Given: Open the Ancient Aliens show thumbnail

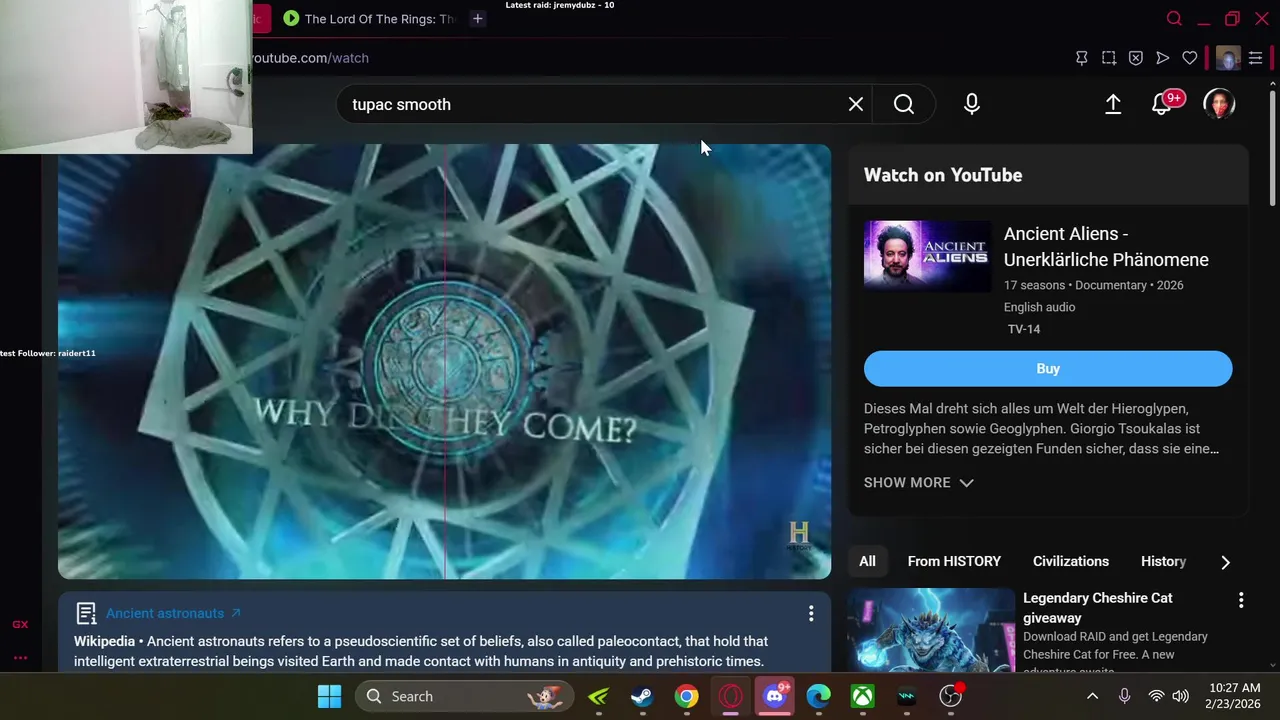Looking at the screenshot, I should (x=927, y=256).
